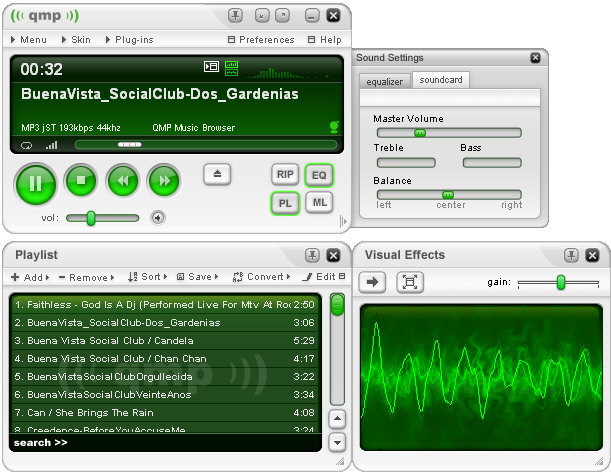
Task: Click the eject/open file button
Action: pos(218,174)
